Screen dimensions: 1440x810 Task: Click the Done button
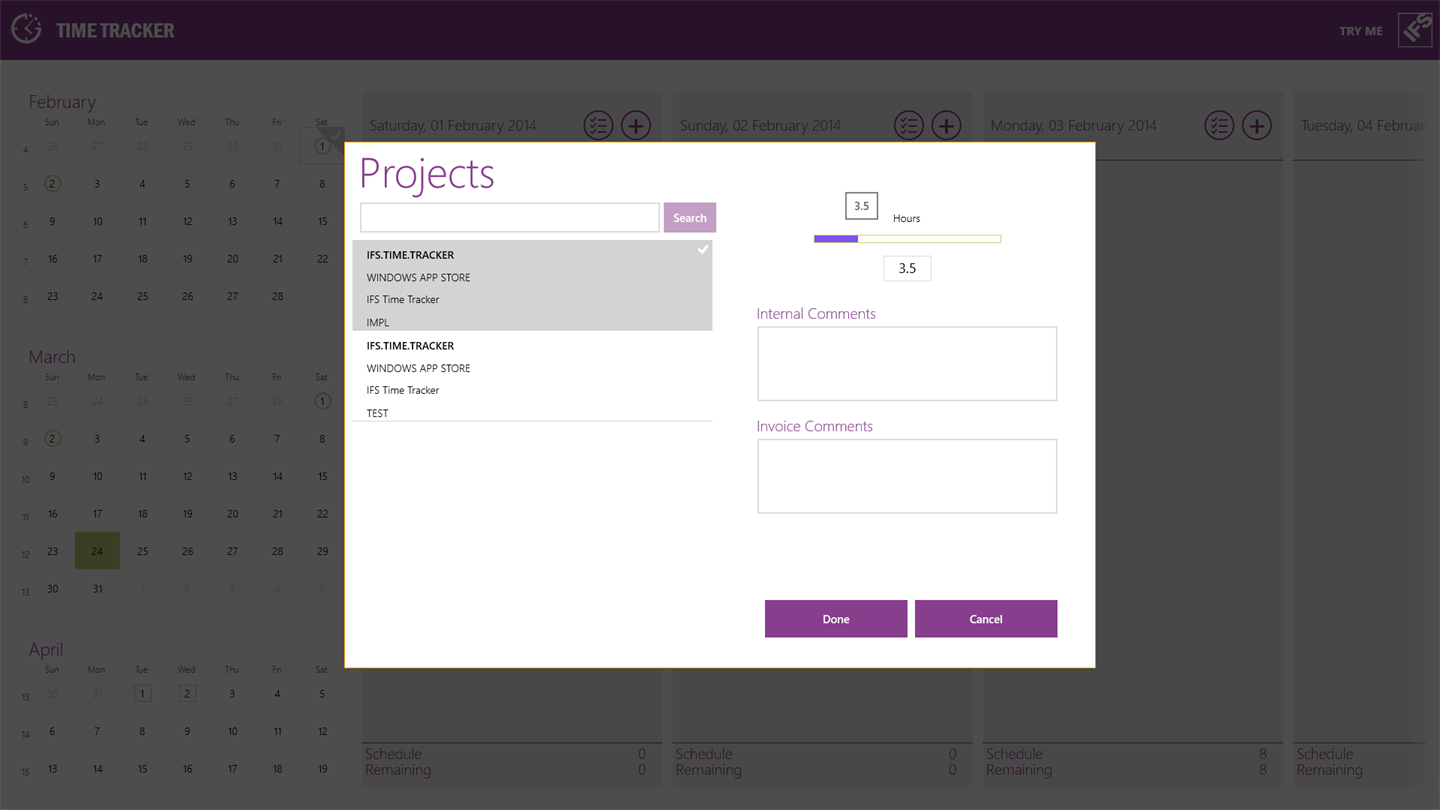[836, 619]
